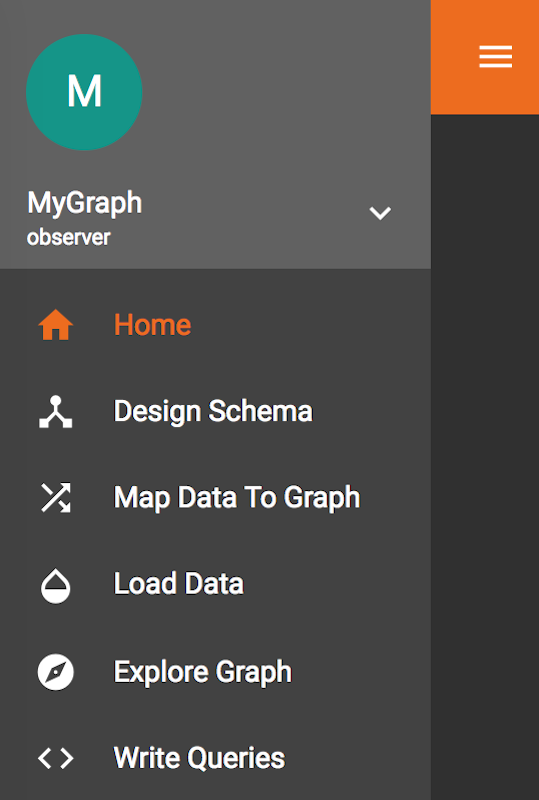Click the Map Data To Graph shuffle icon
This screenshot has height=800, width=539.
click(56, 497)
